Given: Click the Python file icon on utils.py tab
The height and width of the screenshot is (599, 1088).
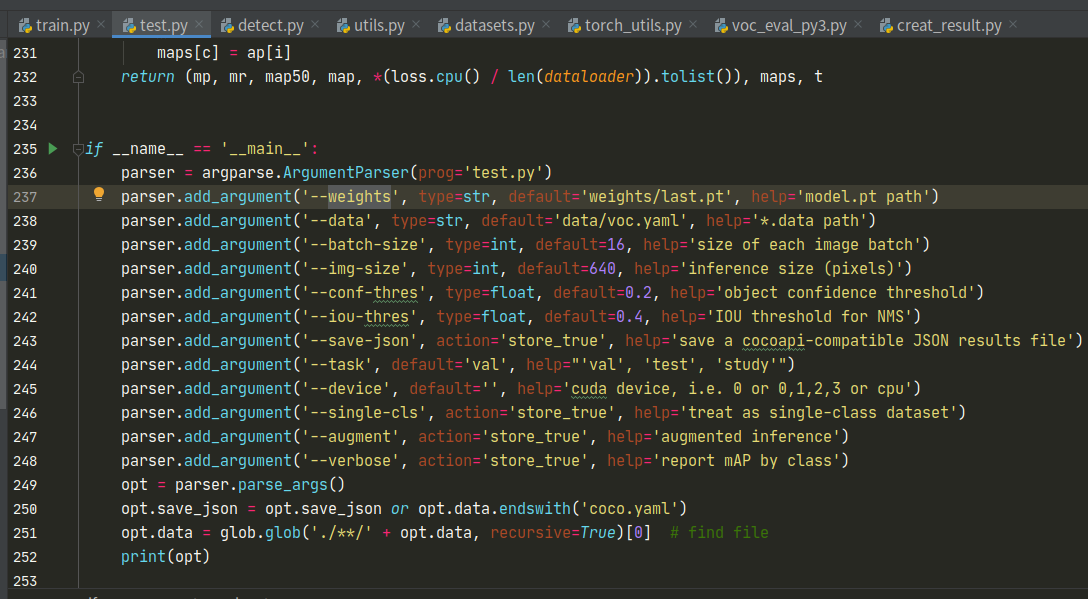Looking at the screenshot, I should click(343, 26).
